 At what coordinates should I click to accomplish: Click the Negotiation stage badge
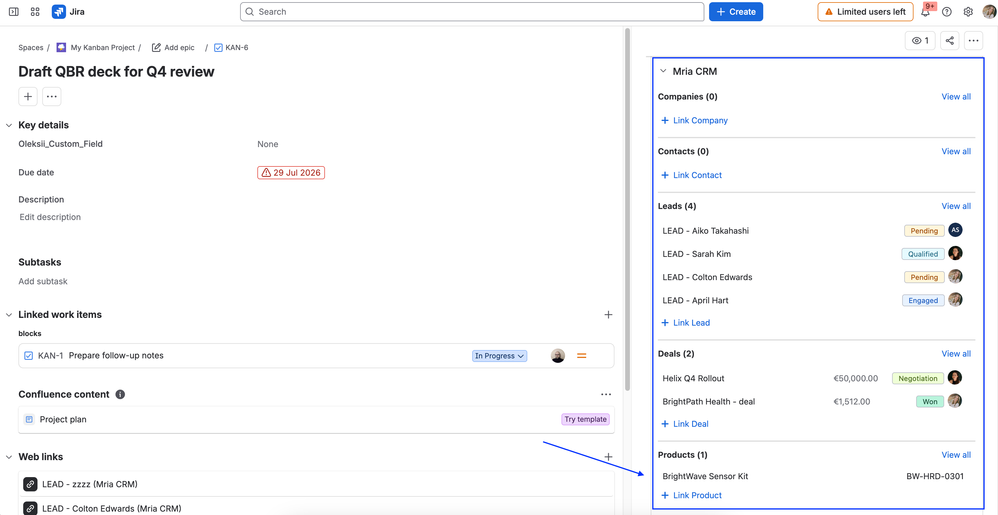pos(918,378)
